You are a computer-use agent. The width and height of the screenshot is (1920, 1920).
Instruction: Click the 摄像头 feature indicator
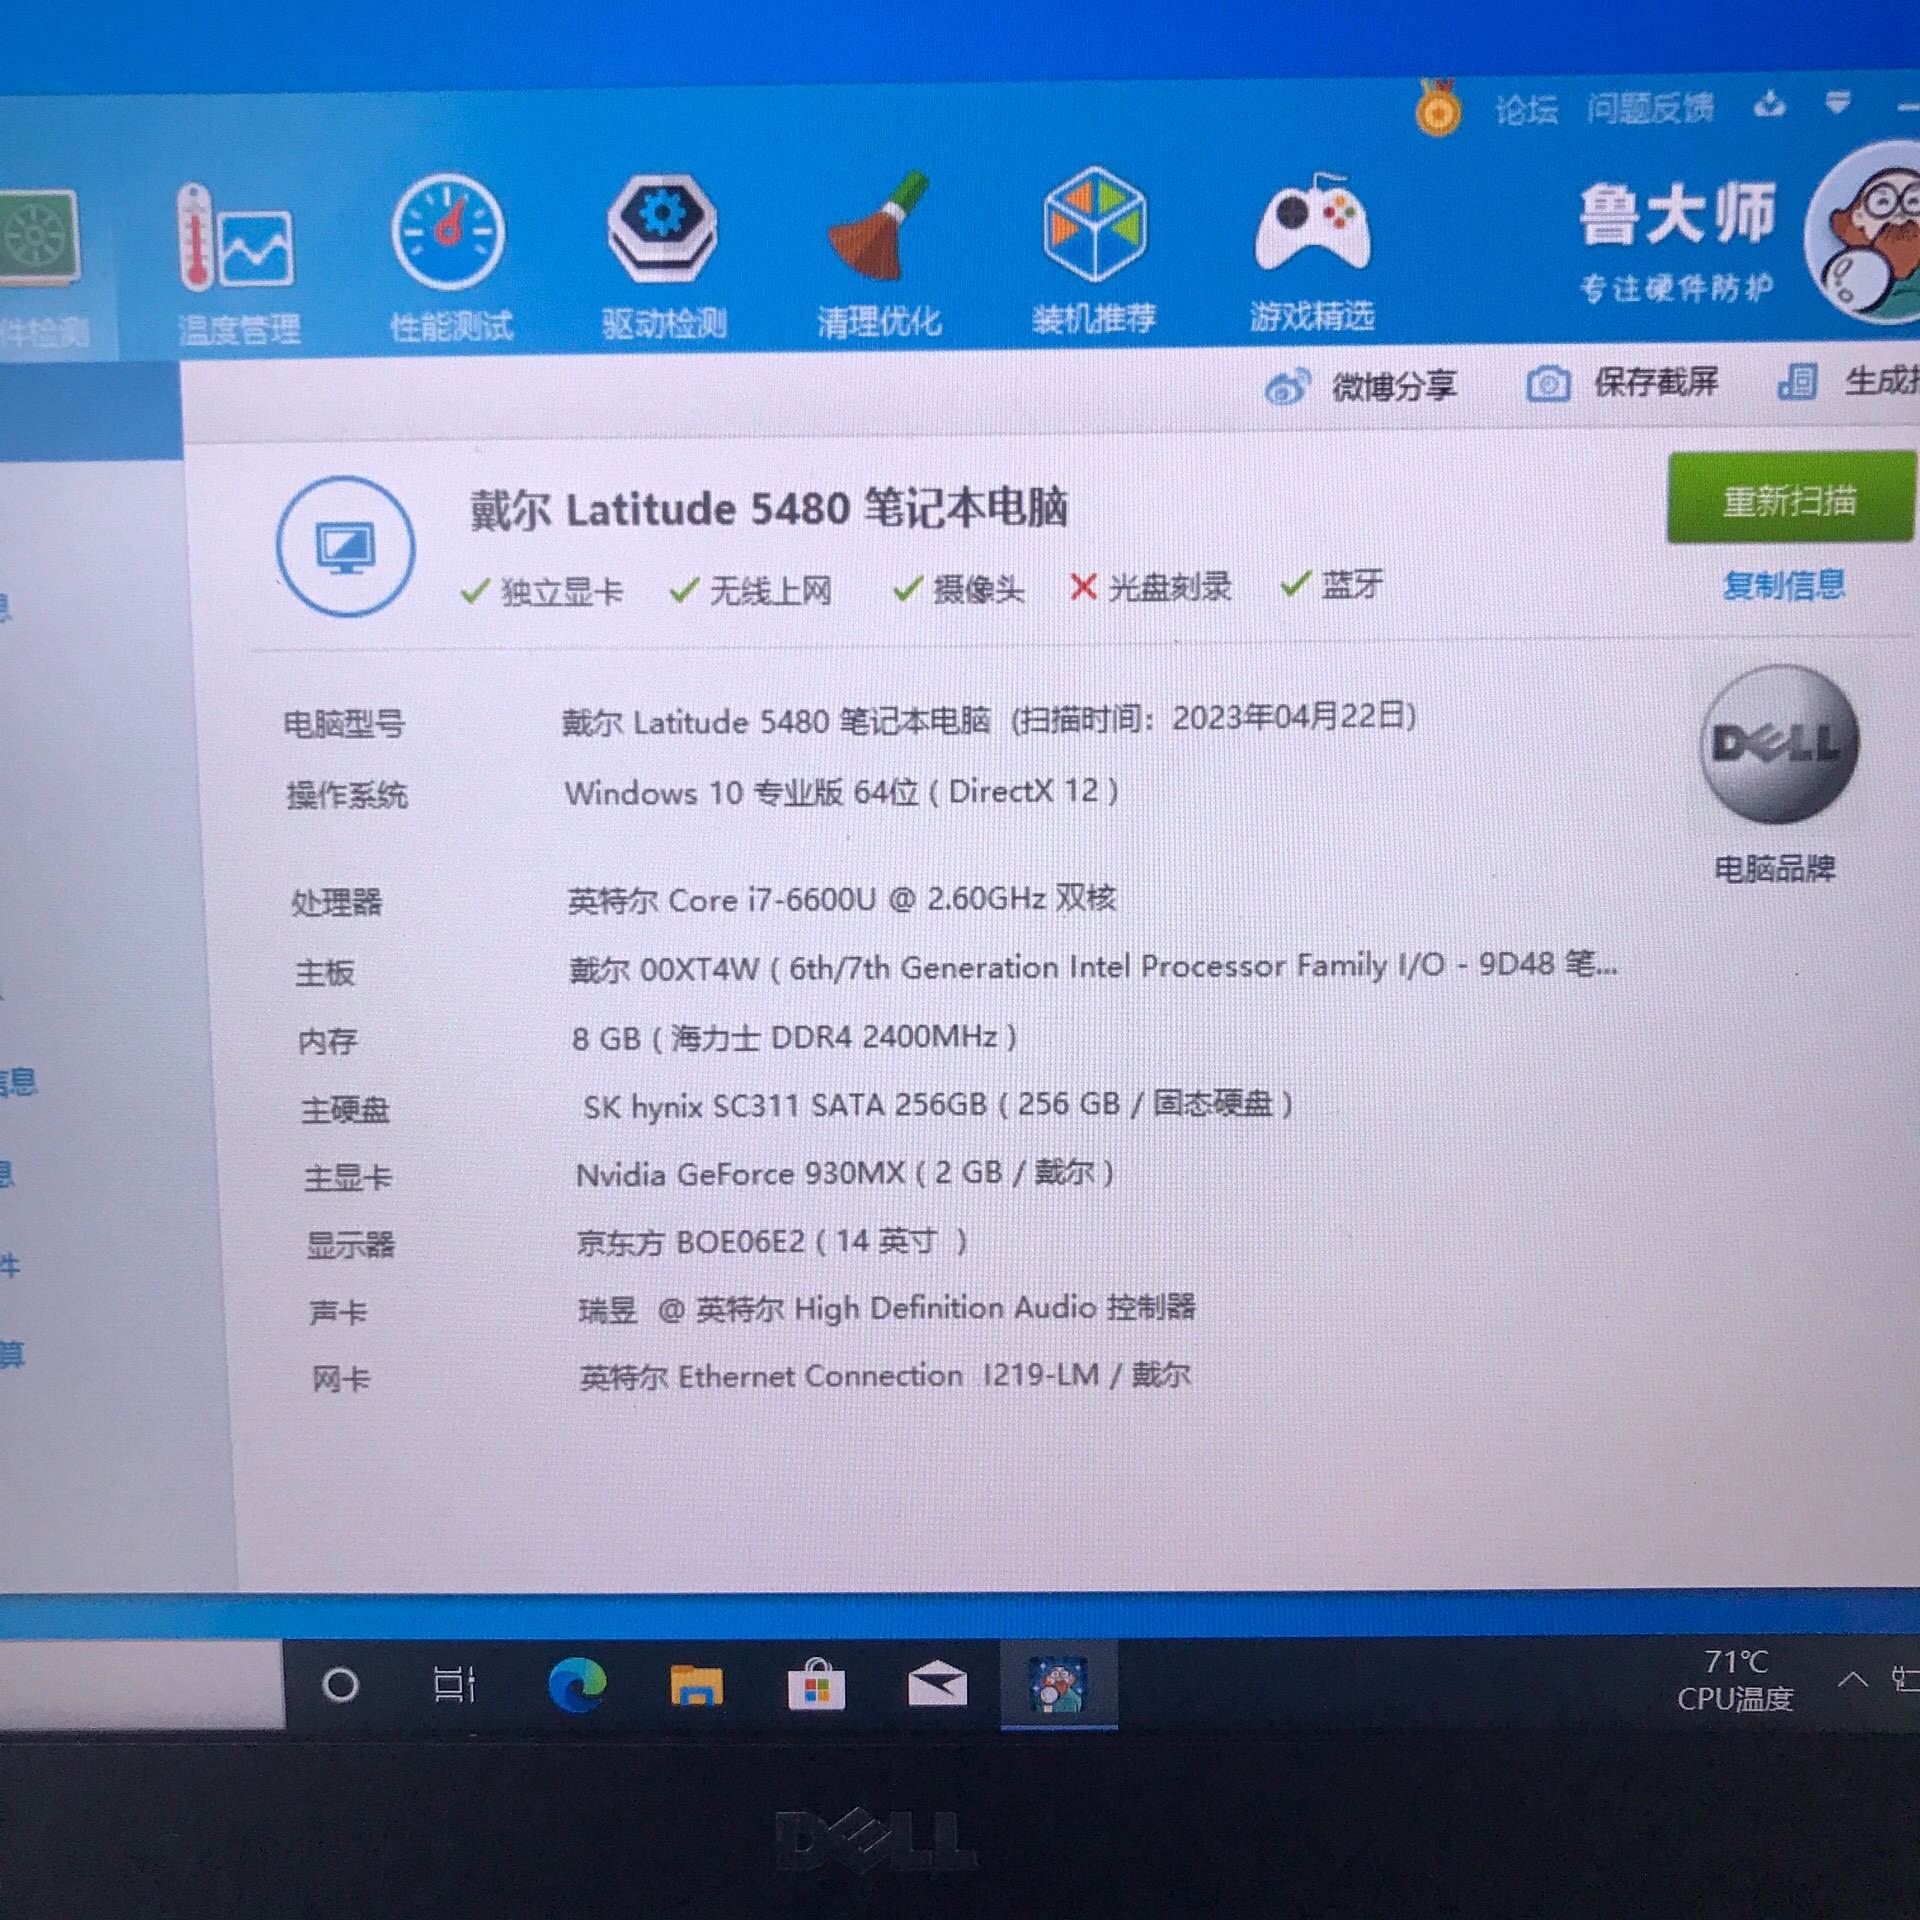click(958, 589)
